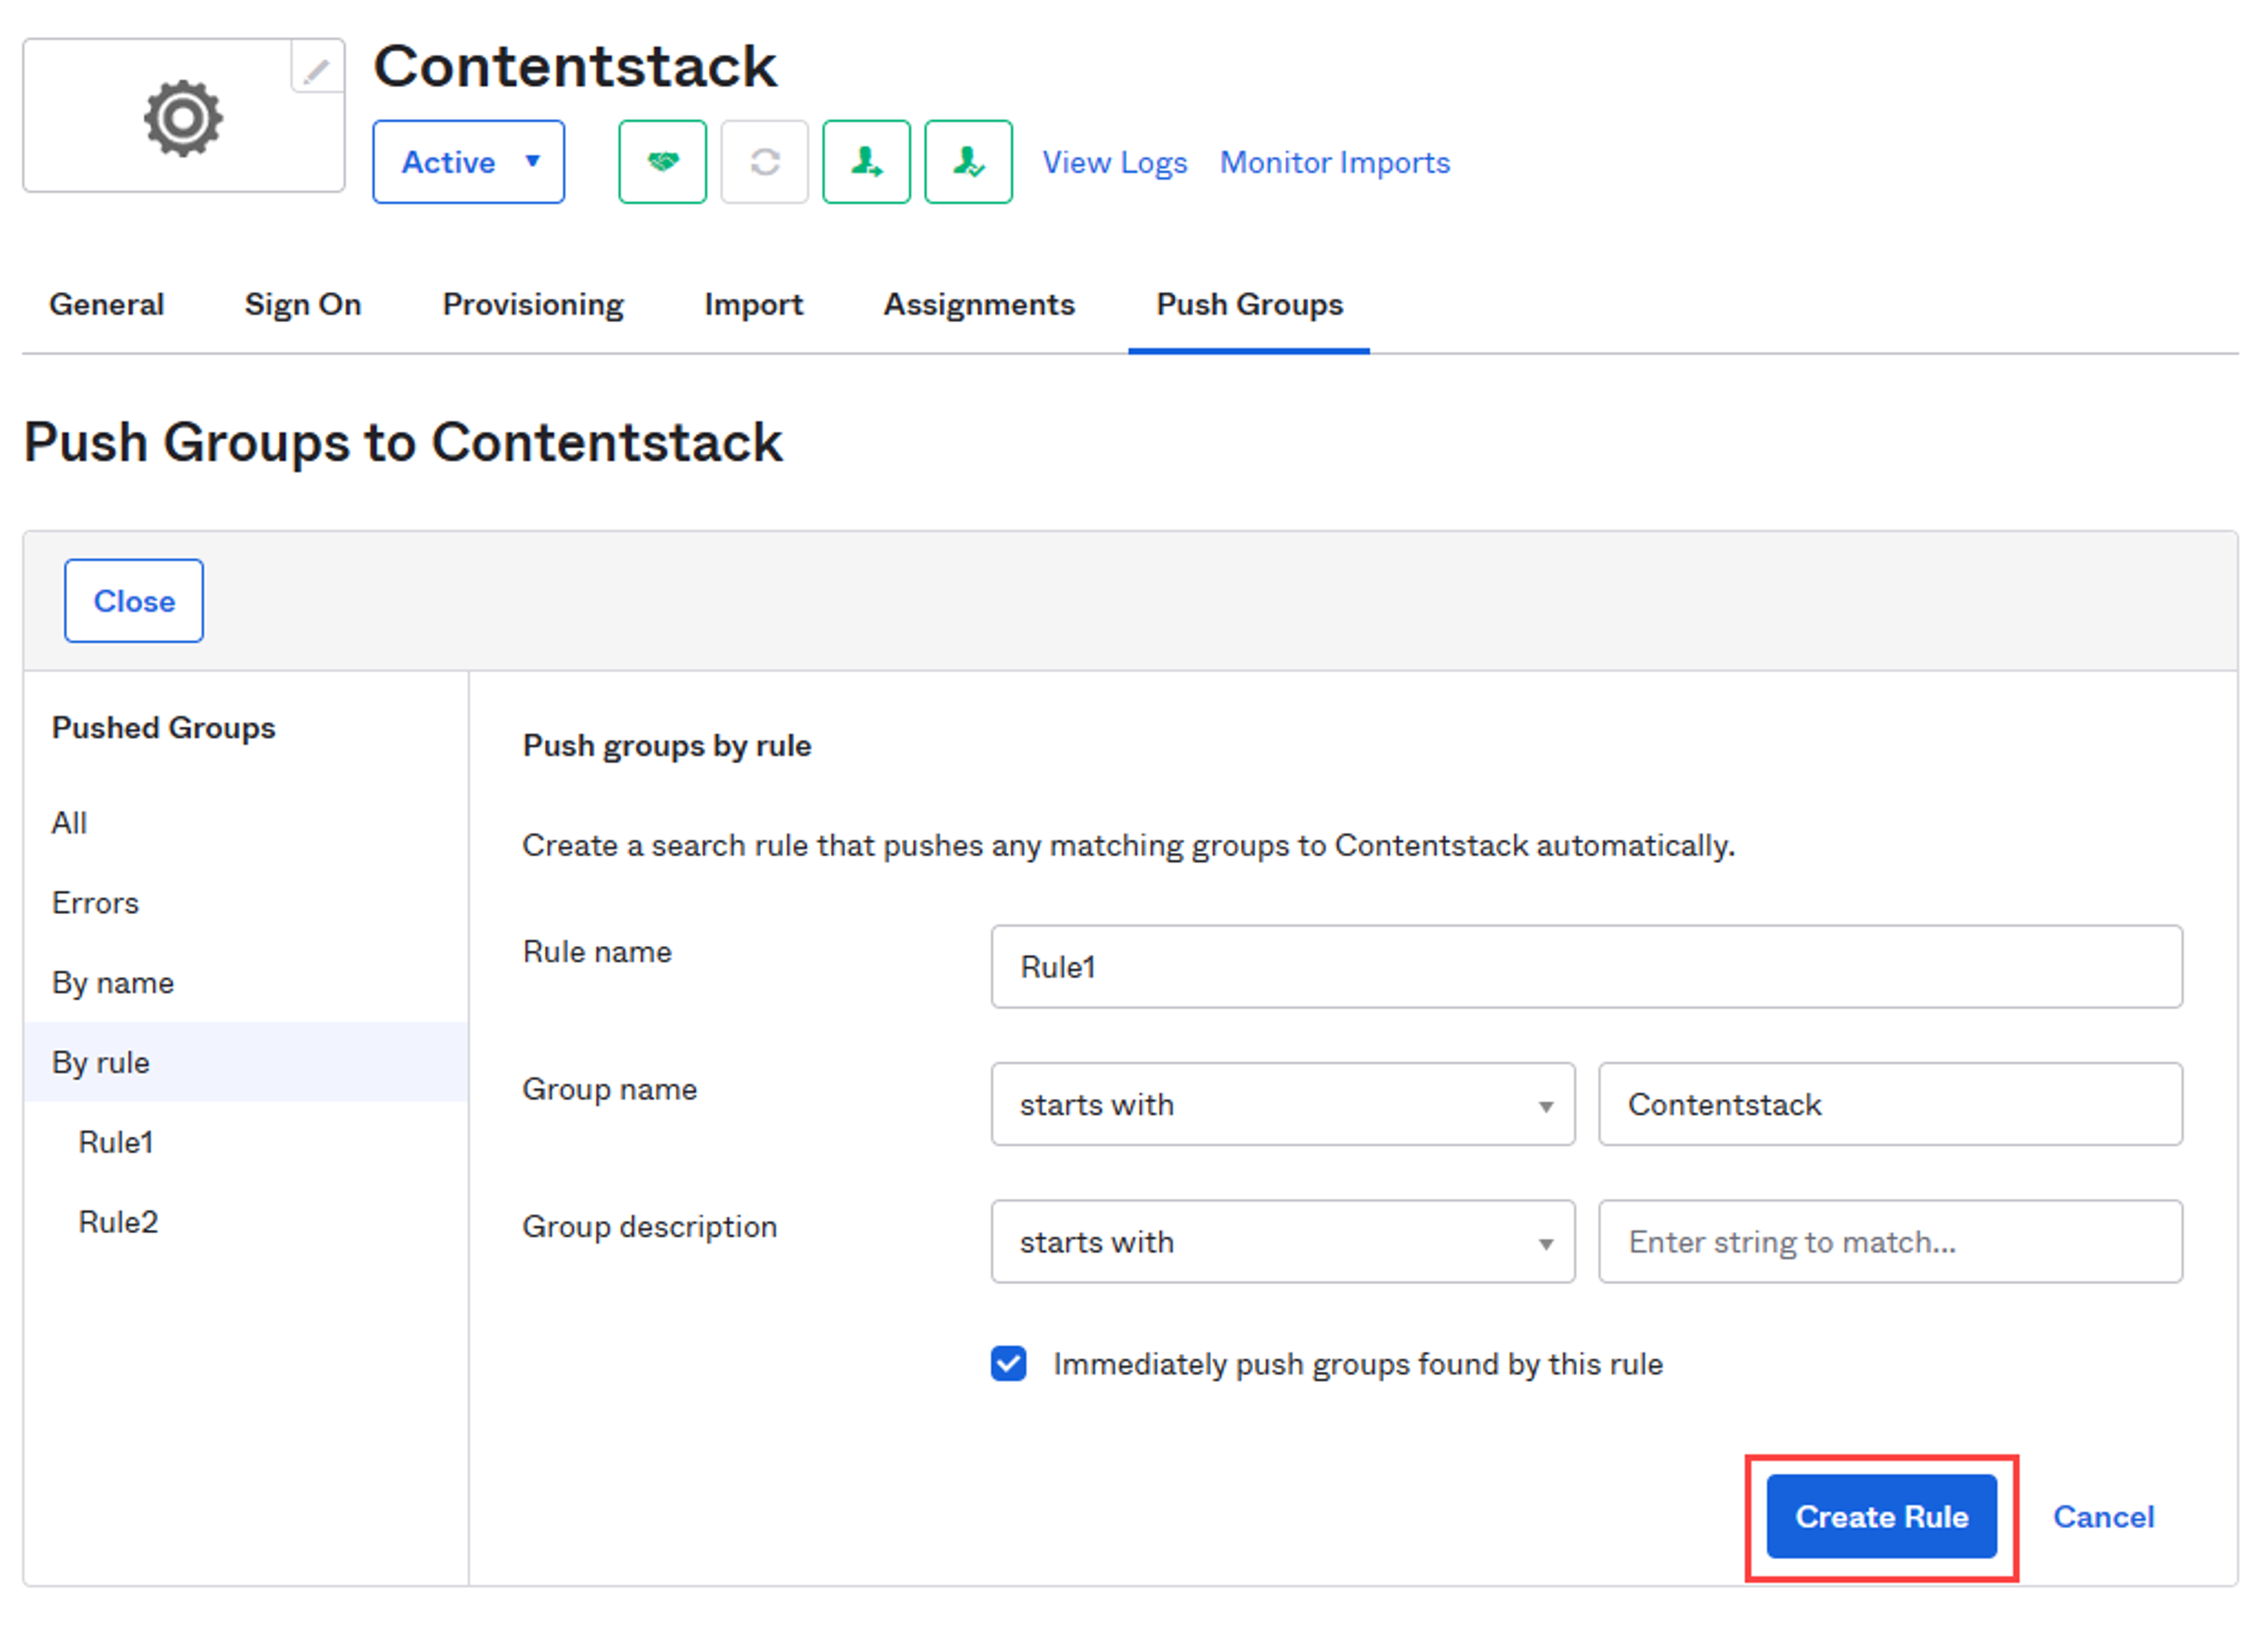Viewport: 2268px width, 1625px height.
Task: Click the Group description match string field
Action: coord(1890,1241)
